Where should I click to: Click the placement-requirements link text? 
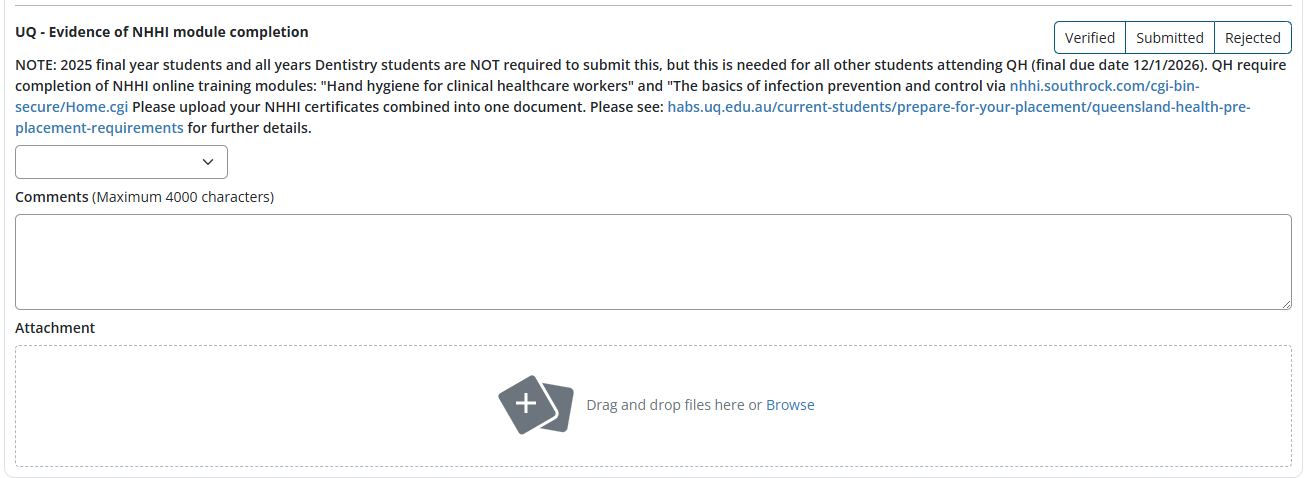(x=99, y=128)
